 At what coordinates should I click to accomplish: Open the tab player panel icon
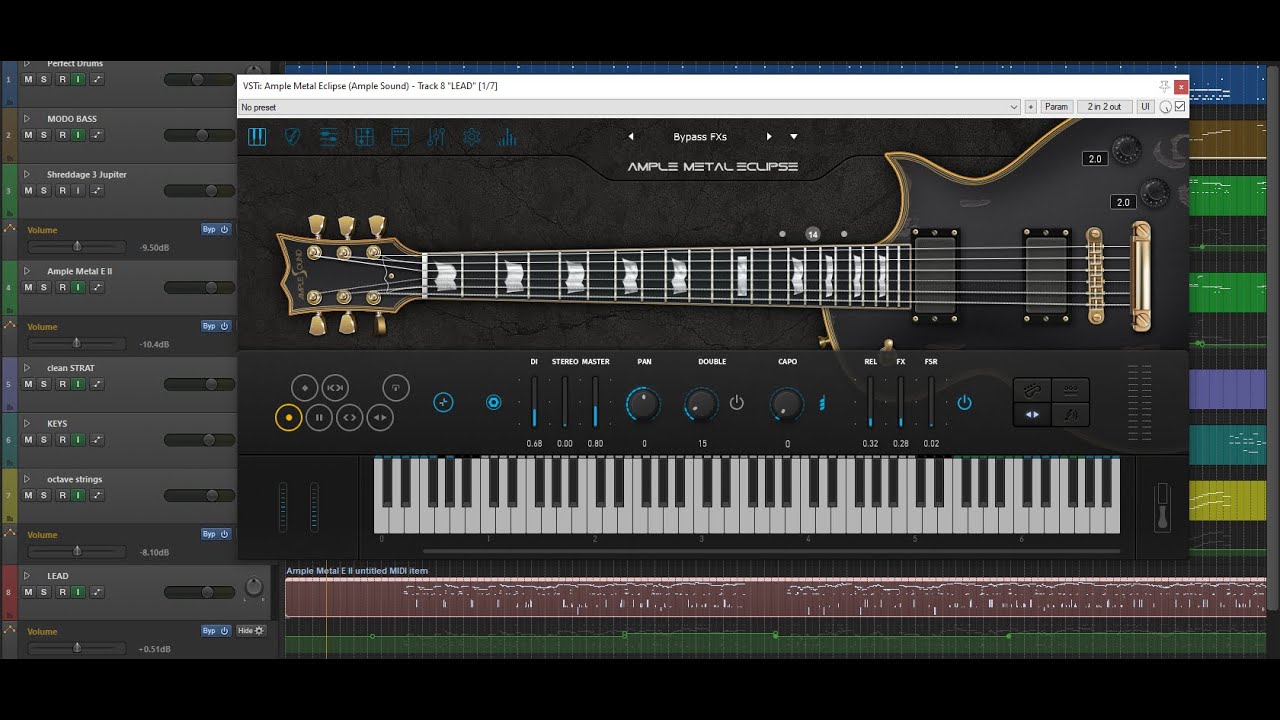click(x=328, y=138)
